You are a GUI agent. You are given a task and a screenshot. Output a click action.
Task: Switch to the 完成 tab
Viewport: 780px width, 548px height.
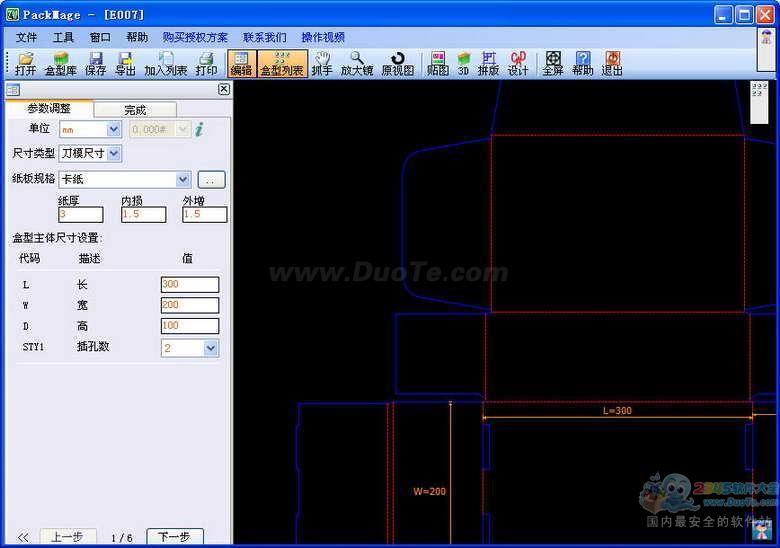[x=135, y=110]
